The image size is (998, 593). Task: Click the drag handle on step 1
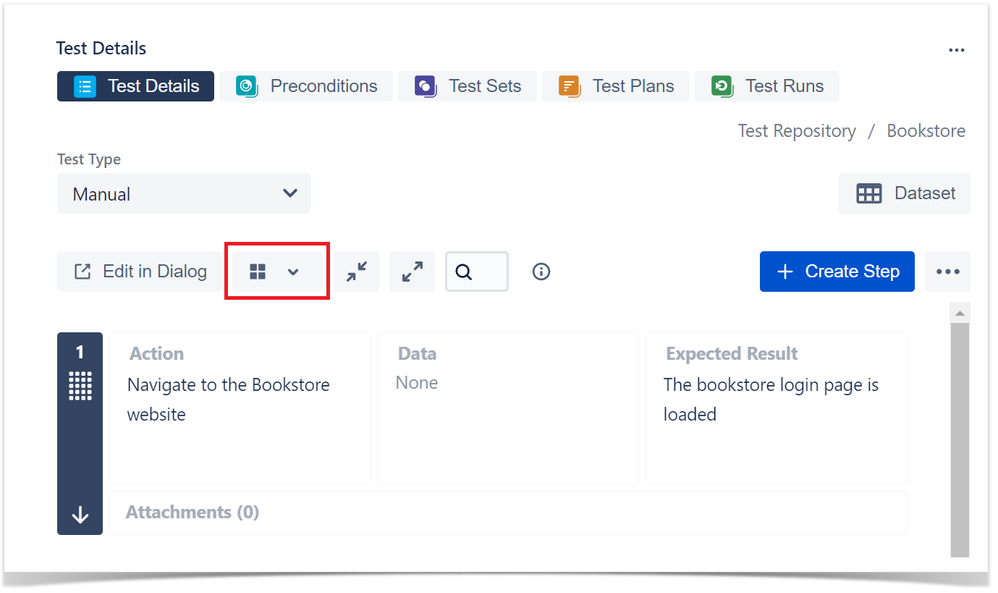tap(79, 386)
